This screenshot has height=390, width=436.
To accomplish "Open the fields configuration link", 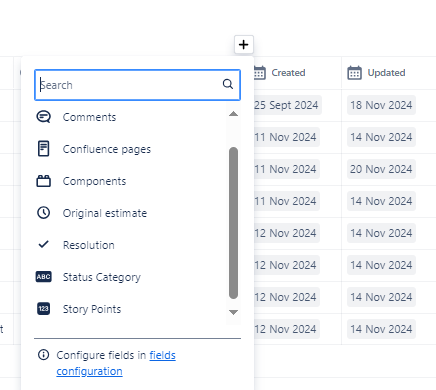I will click(116, 363).
